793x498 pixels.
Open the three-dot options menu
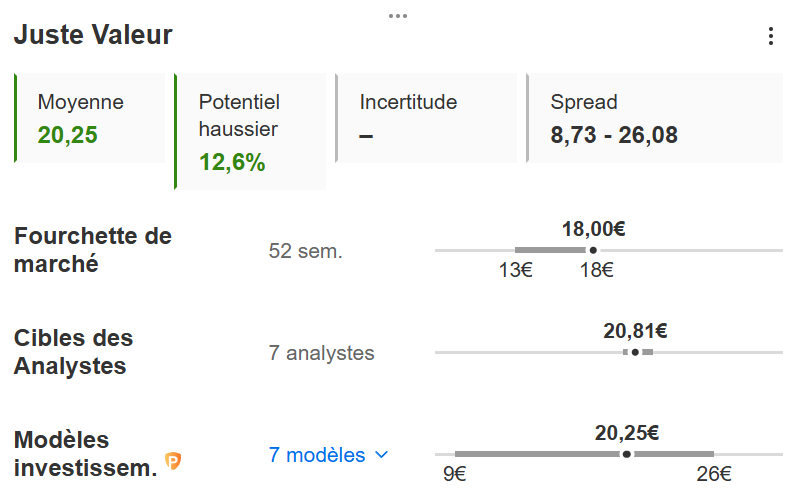770,36
